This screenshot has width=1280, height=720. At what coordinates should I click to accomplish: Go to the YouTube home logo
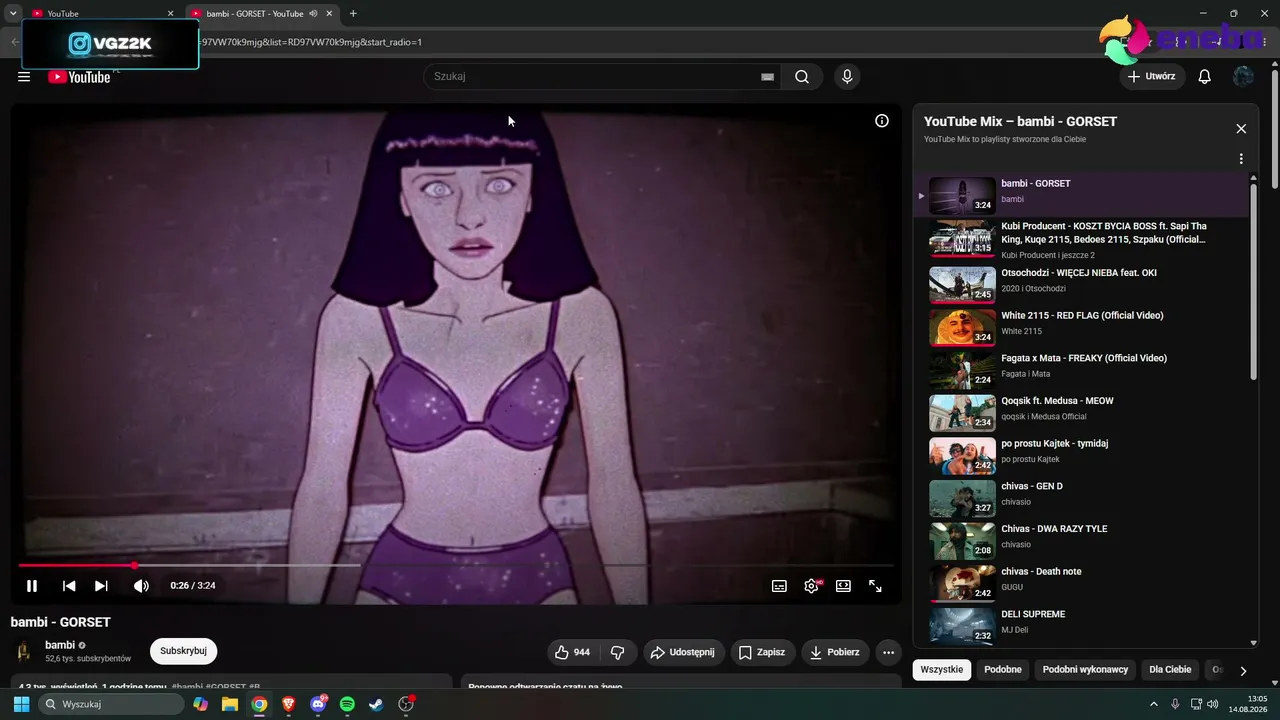pyautogui.click(x=79, y=77)
